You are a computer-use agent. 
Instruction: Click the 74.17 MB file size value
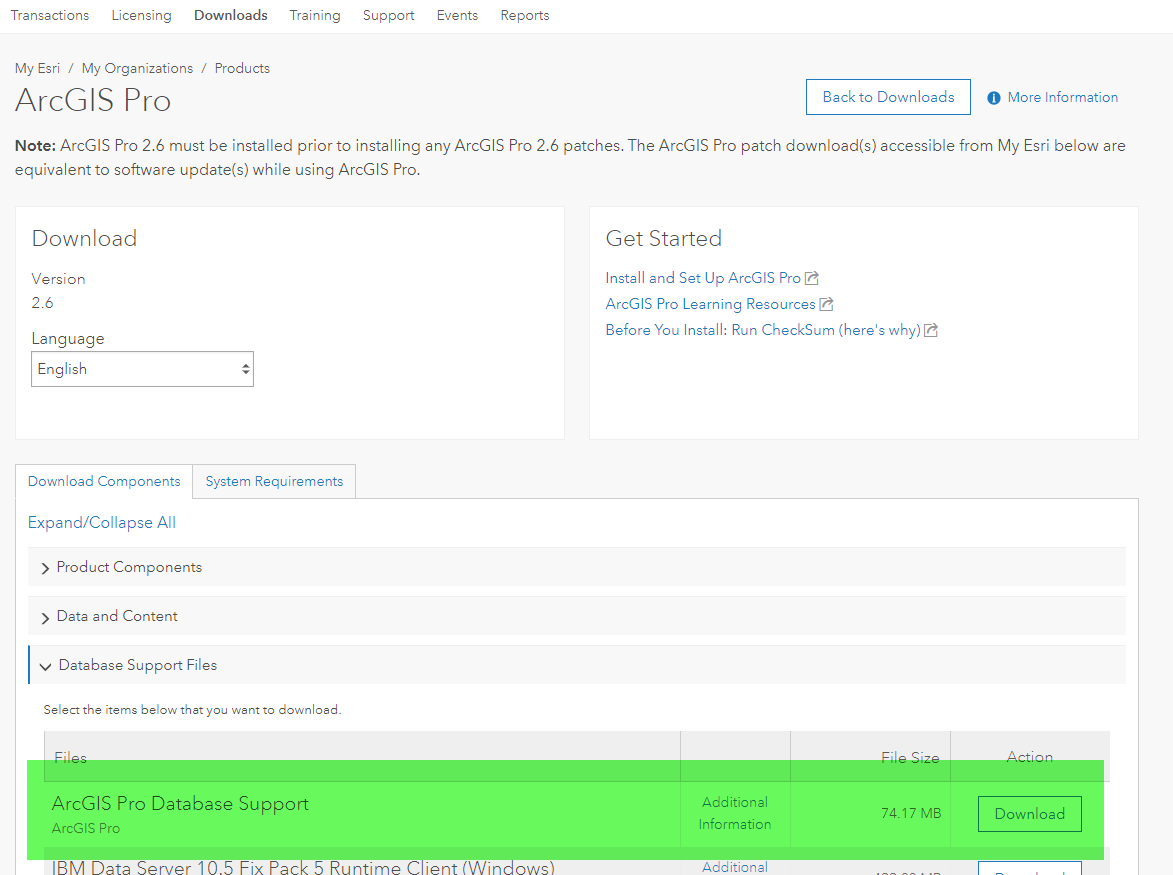[x=910, y=813]
